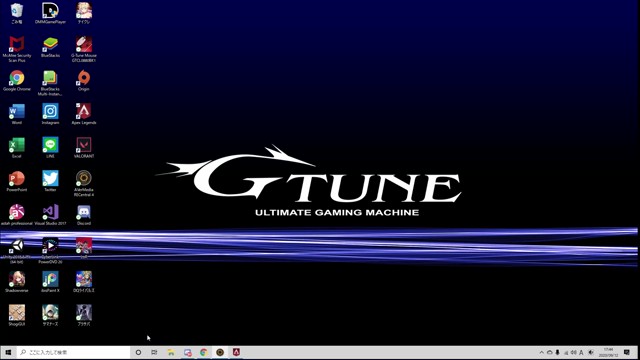Select the Origin desktop shortcut
The width and height of the screenshot is (640, 360).
tap(84, 80)
